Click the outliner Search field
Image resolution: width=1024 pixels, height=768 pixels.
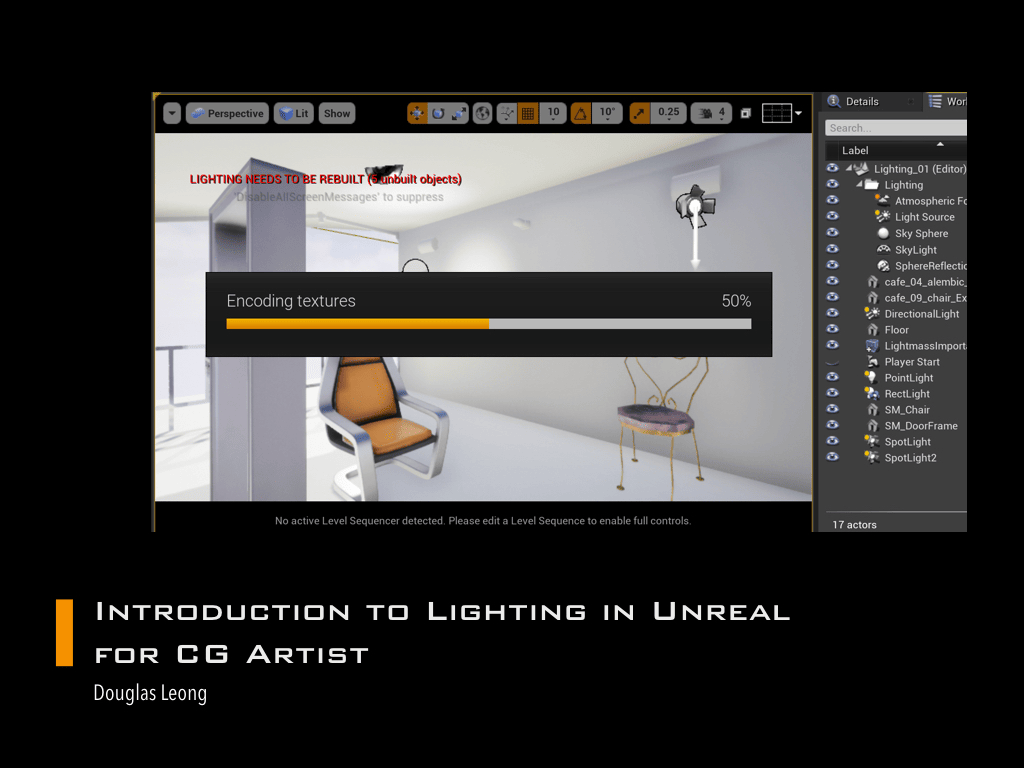895,128
